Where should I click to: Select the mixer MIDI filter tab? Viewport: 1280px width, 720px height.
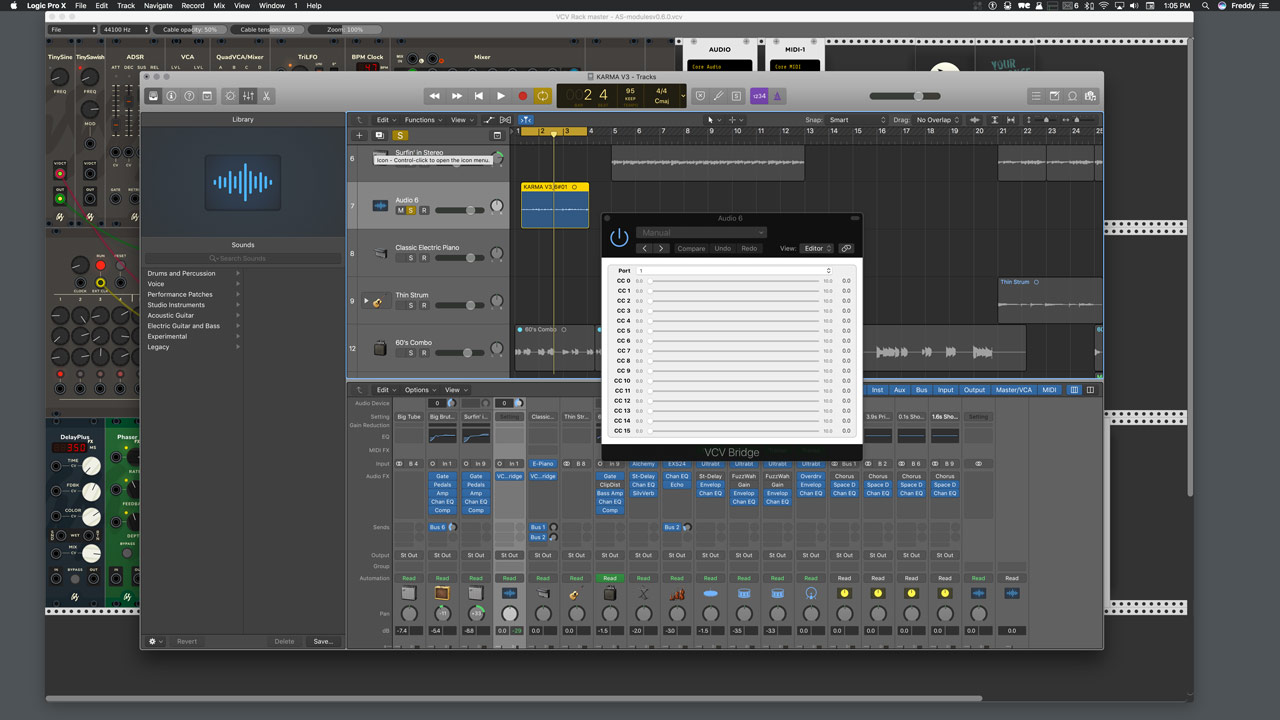click(x=1049, y=390)
